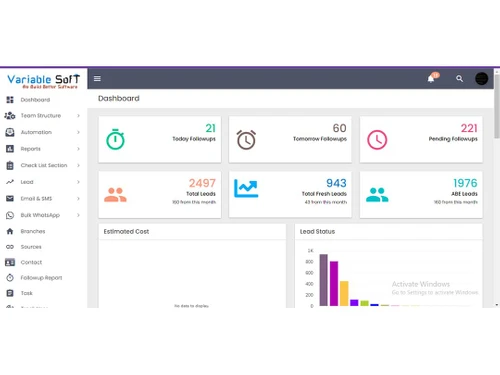
Task: Click the Email & SMS envelope icon
Action: 10,198
